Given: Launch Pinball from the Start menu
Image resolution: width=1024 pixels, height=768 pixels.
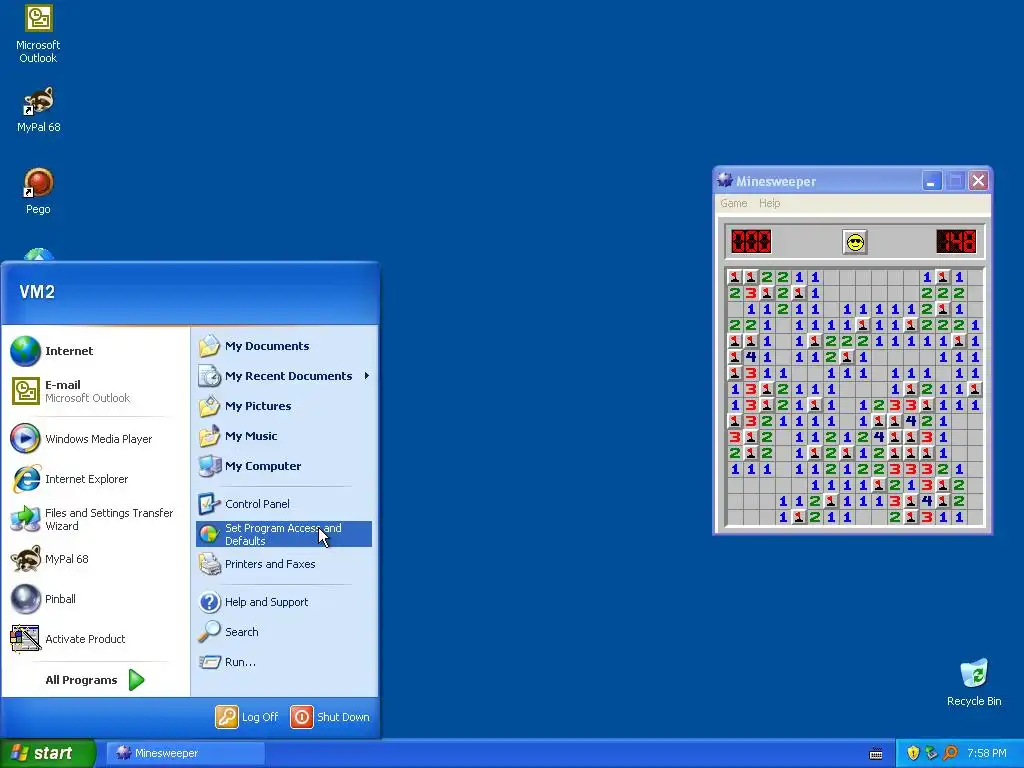Looking at the screenshot, I should [x=95, y=599].
